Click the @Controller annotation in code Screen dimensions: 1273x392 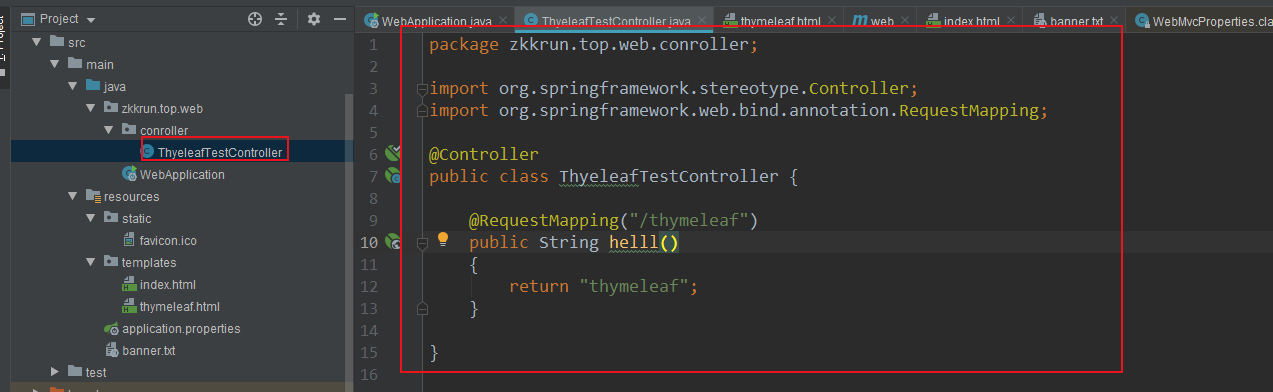[484, 154]
